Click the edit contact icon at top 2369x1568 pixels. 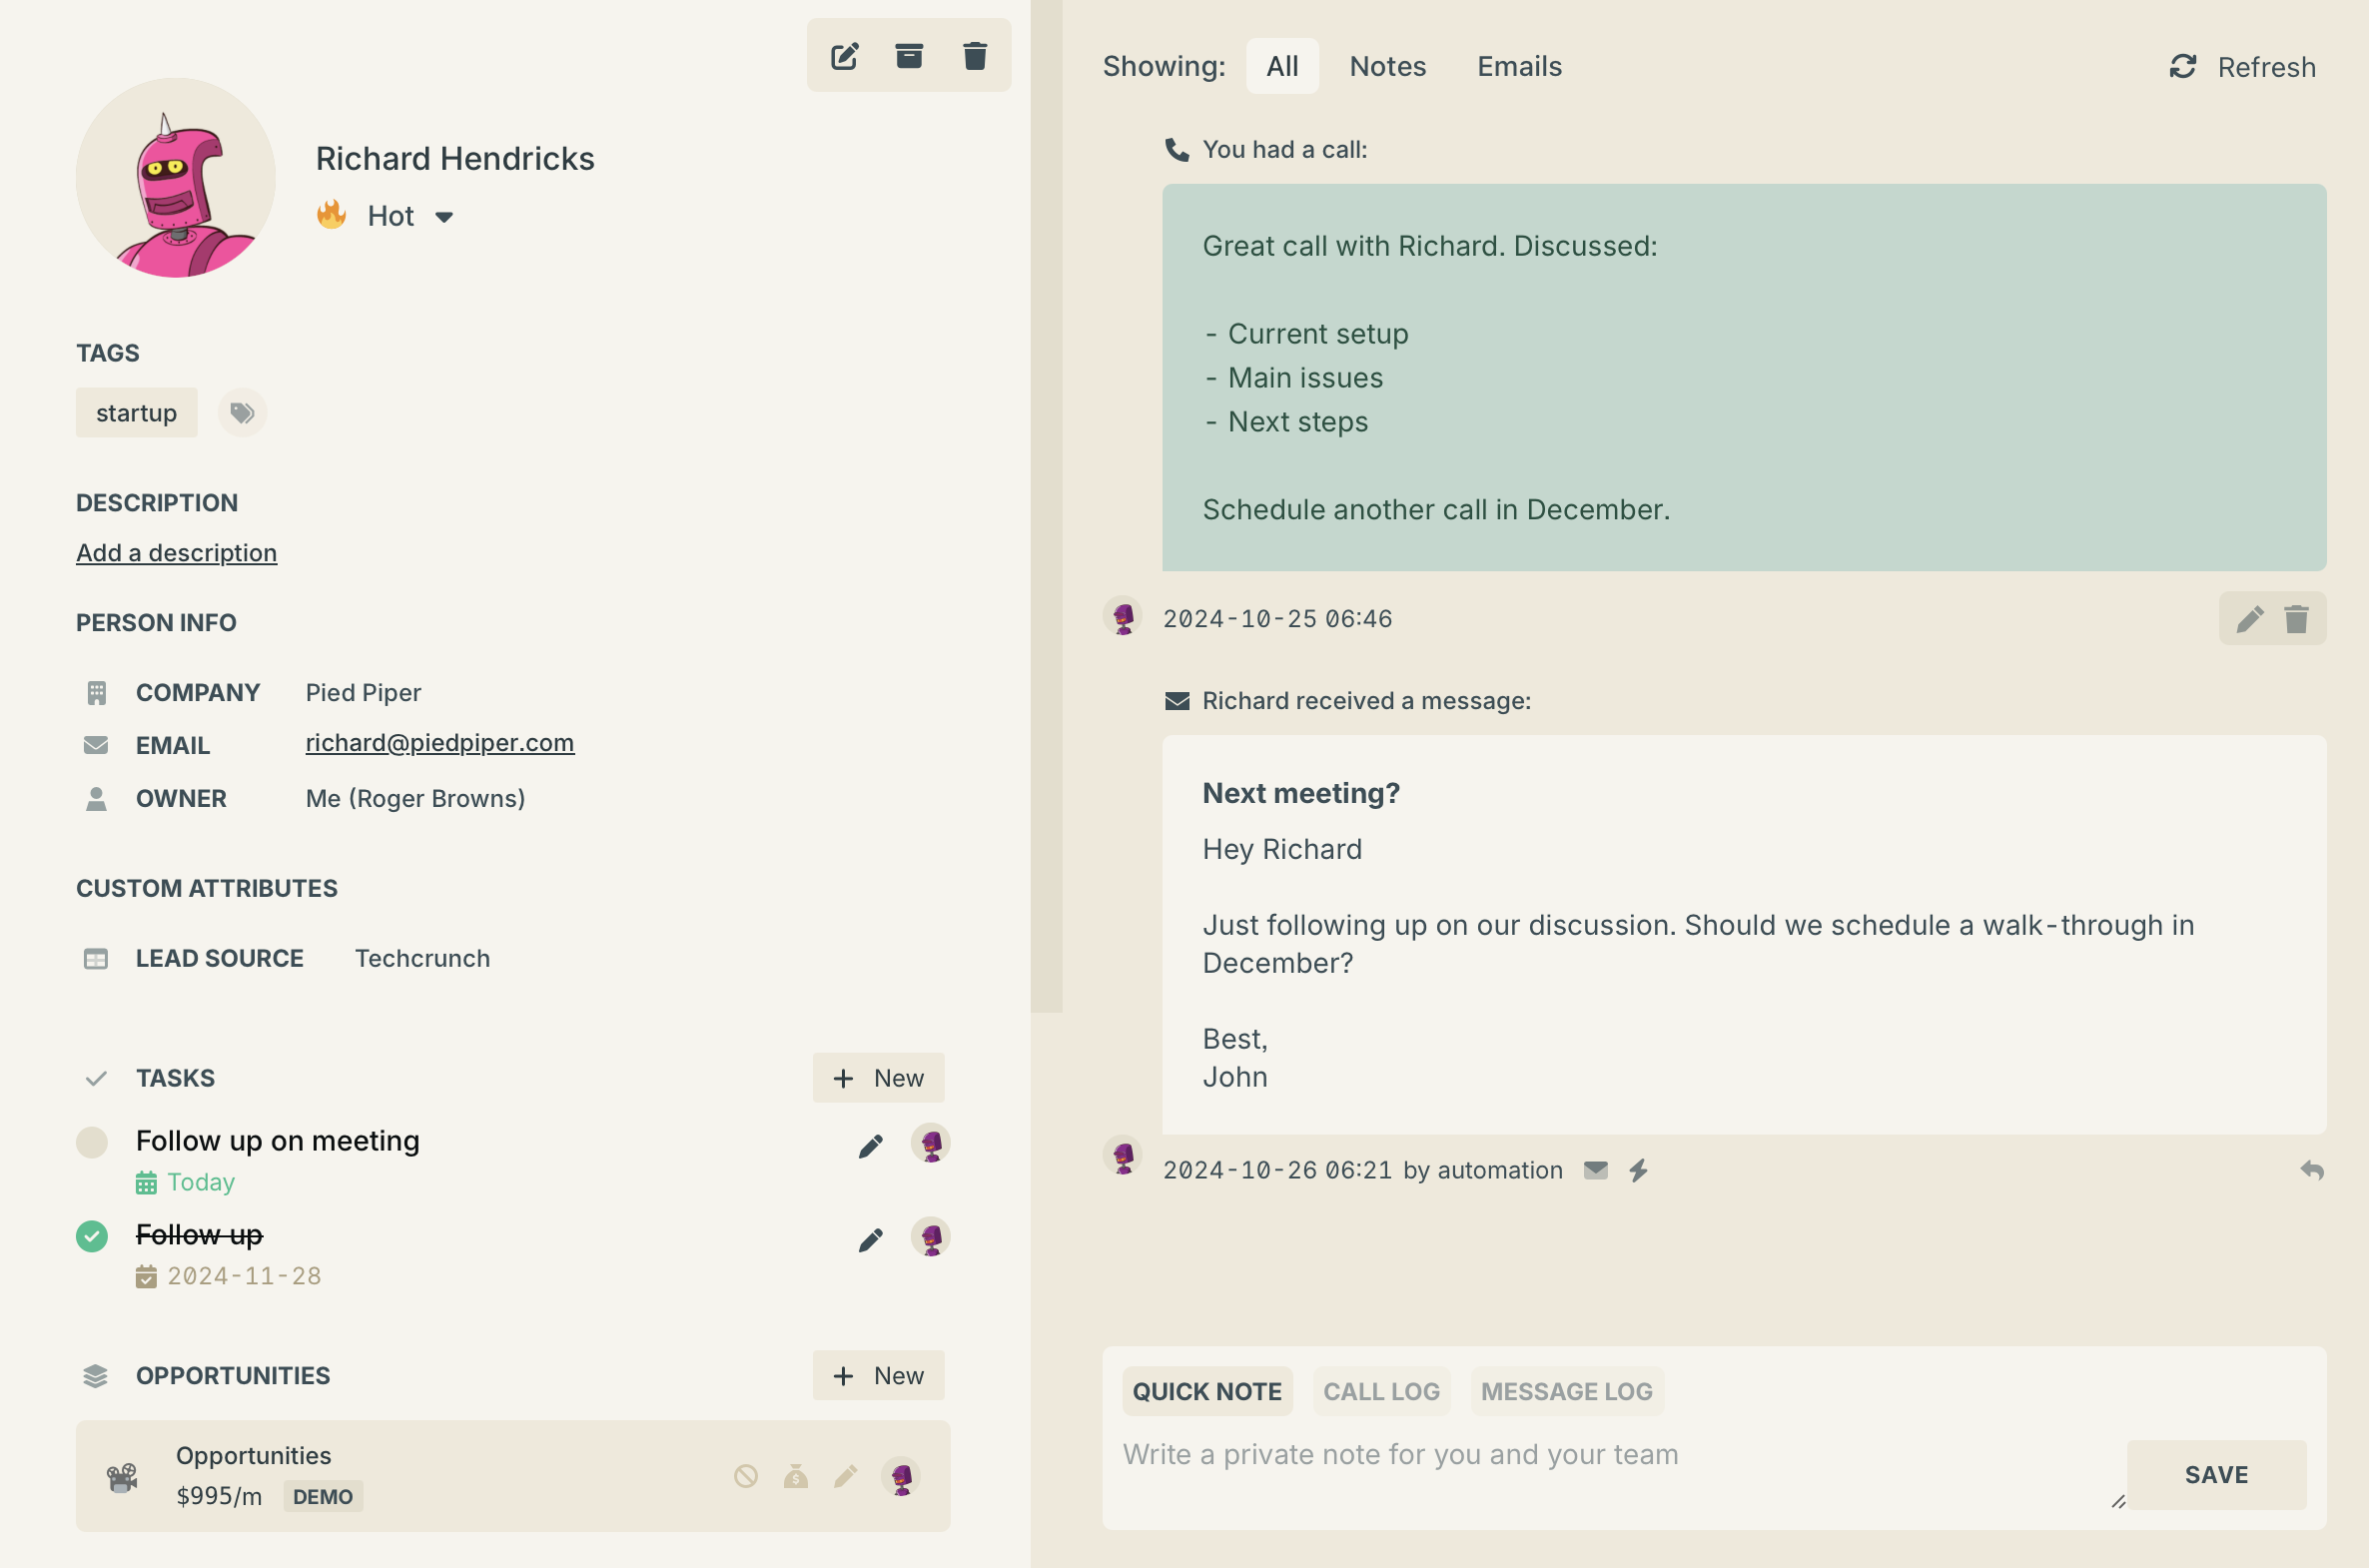844,56
